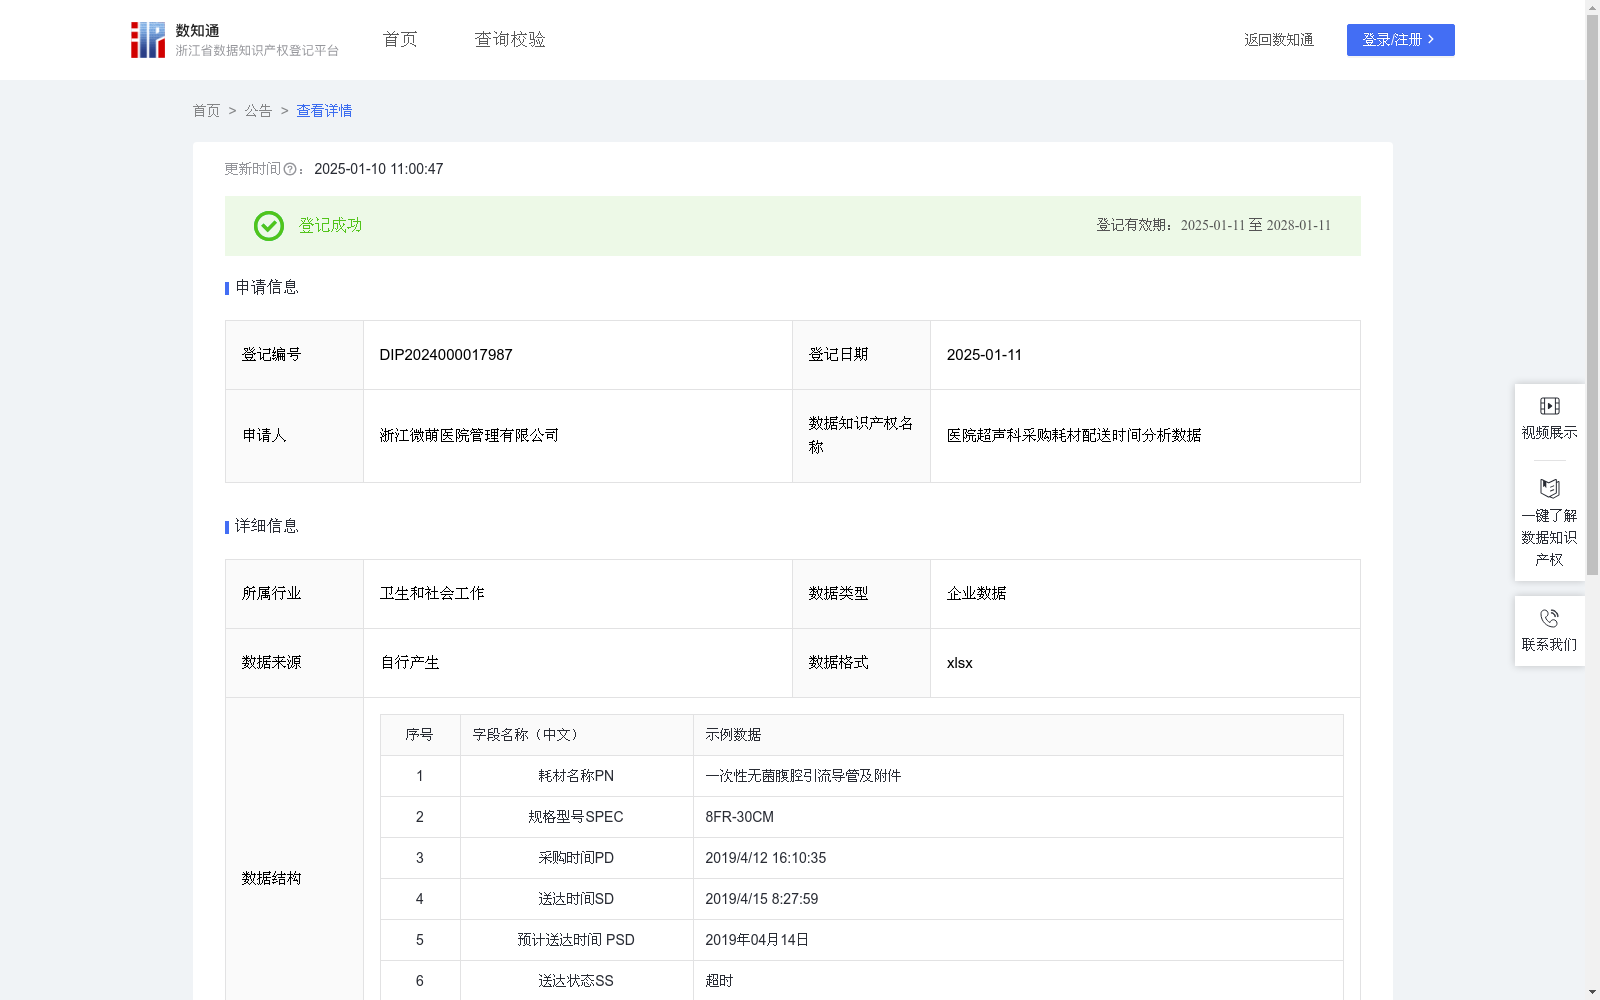Click the browser scrollbar down arrow
Image resolution: width=1600 pixels, height=1000 pixels.
coord(1592,992)
